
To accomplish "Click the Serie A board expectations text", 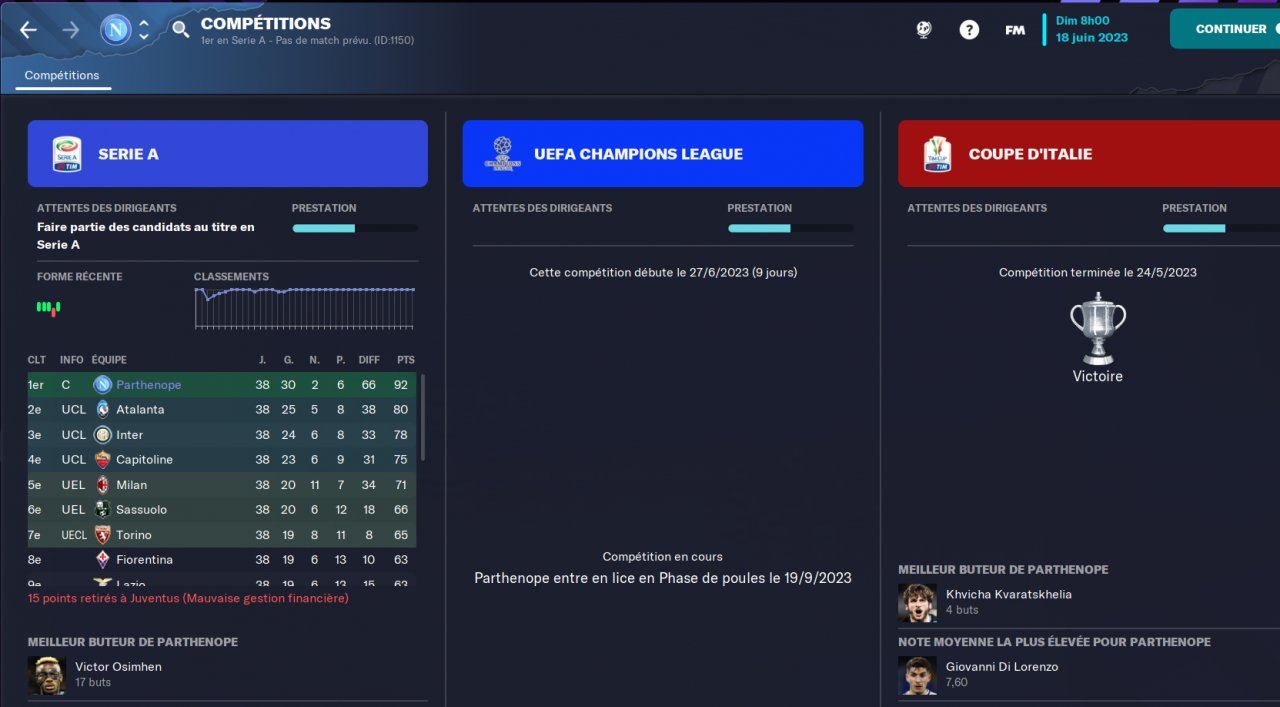I will pos(146,236).
